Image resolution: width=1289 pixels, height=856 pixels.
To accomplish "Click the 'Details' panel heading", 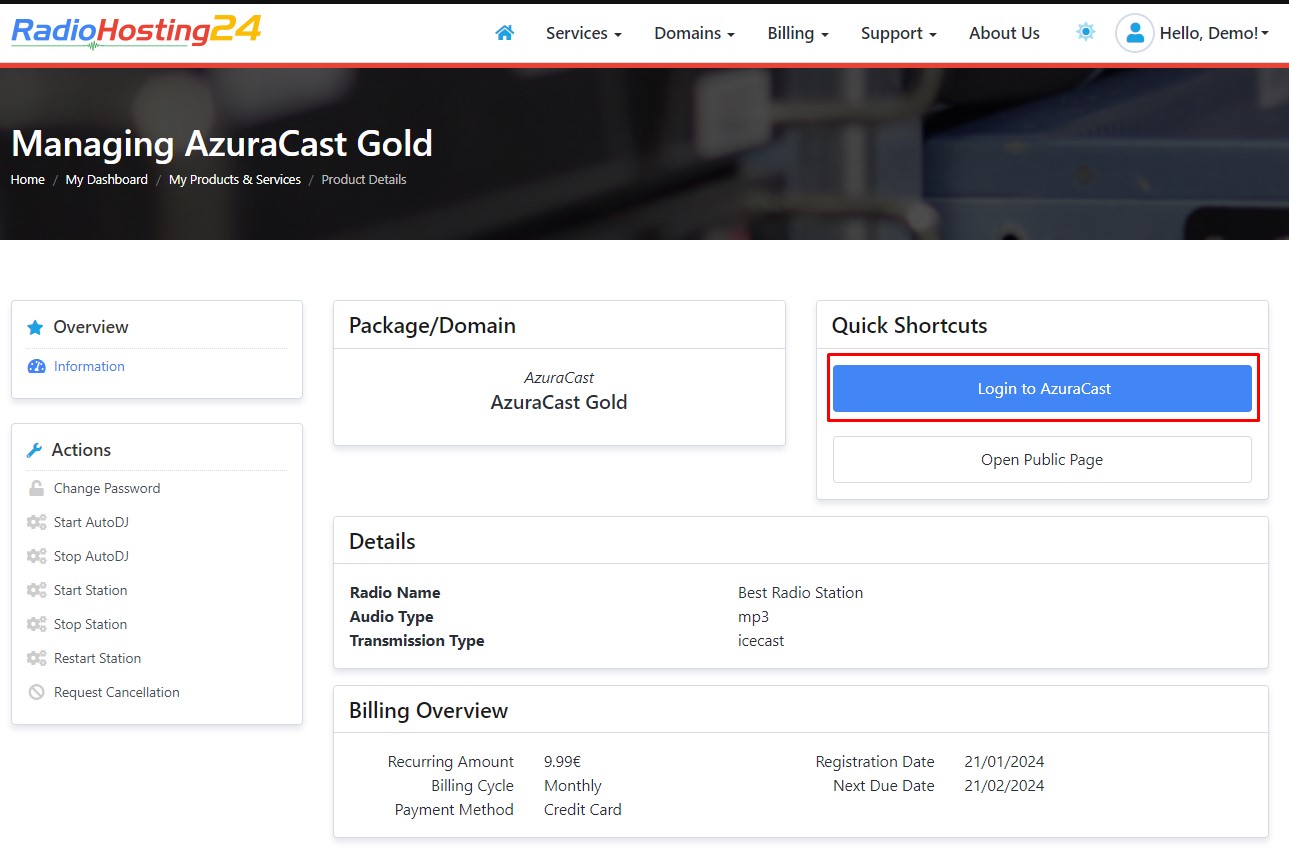I will coord(382,542).
